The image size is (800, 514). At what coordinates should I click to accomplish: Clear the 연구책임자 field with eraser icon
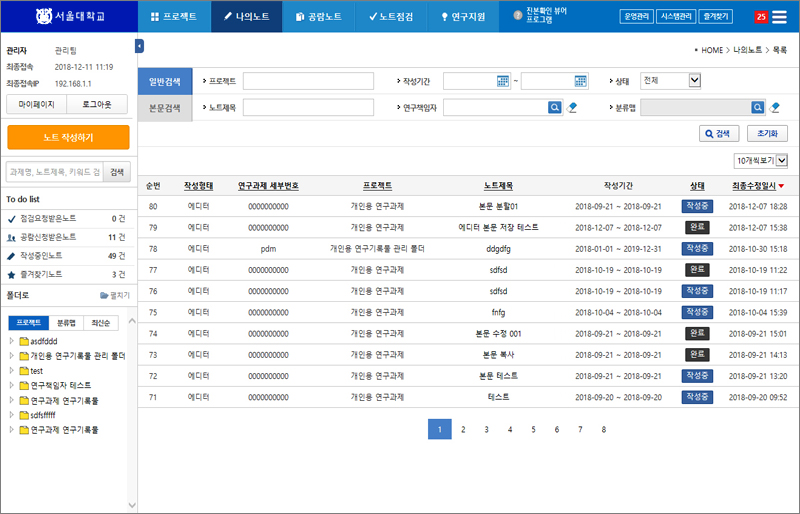[x=572, y=107]
